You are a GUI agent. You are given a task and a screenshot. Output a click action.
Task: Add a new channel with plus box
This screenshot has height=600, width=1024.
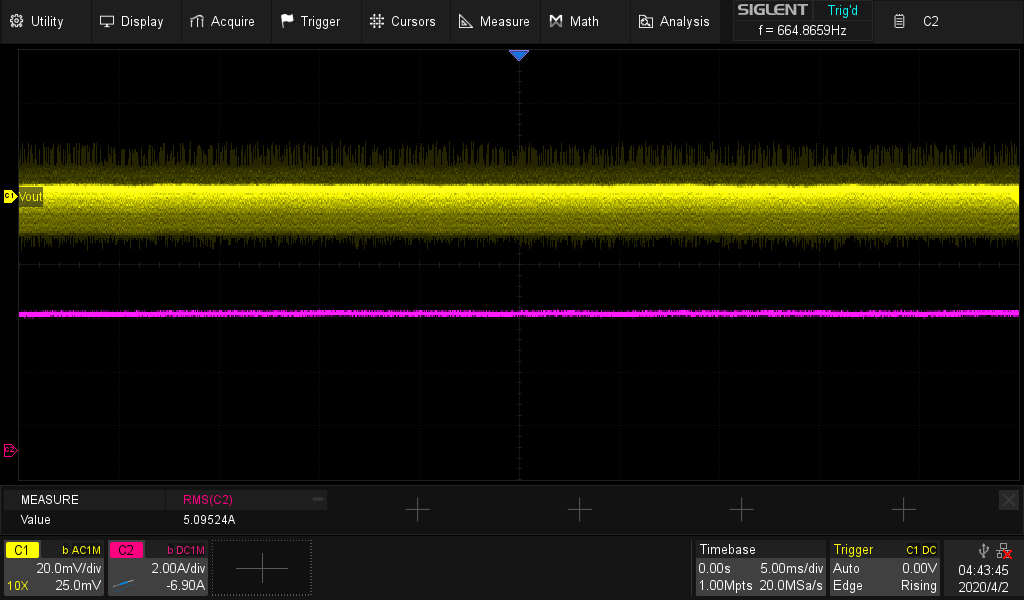(x=262, y=568)
